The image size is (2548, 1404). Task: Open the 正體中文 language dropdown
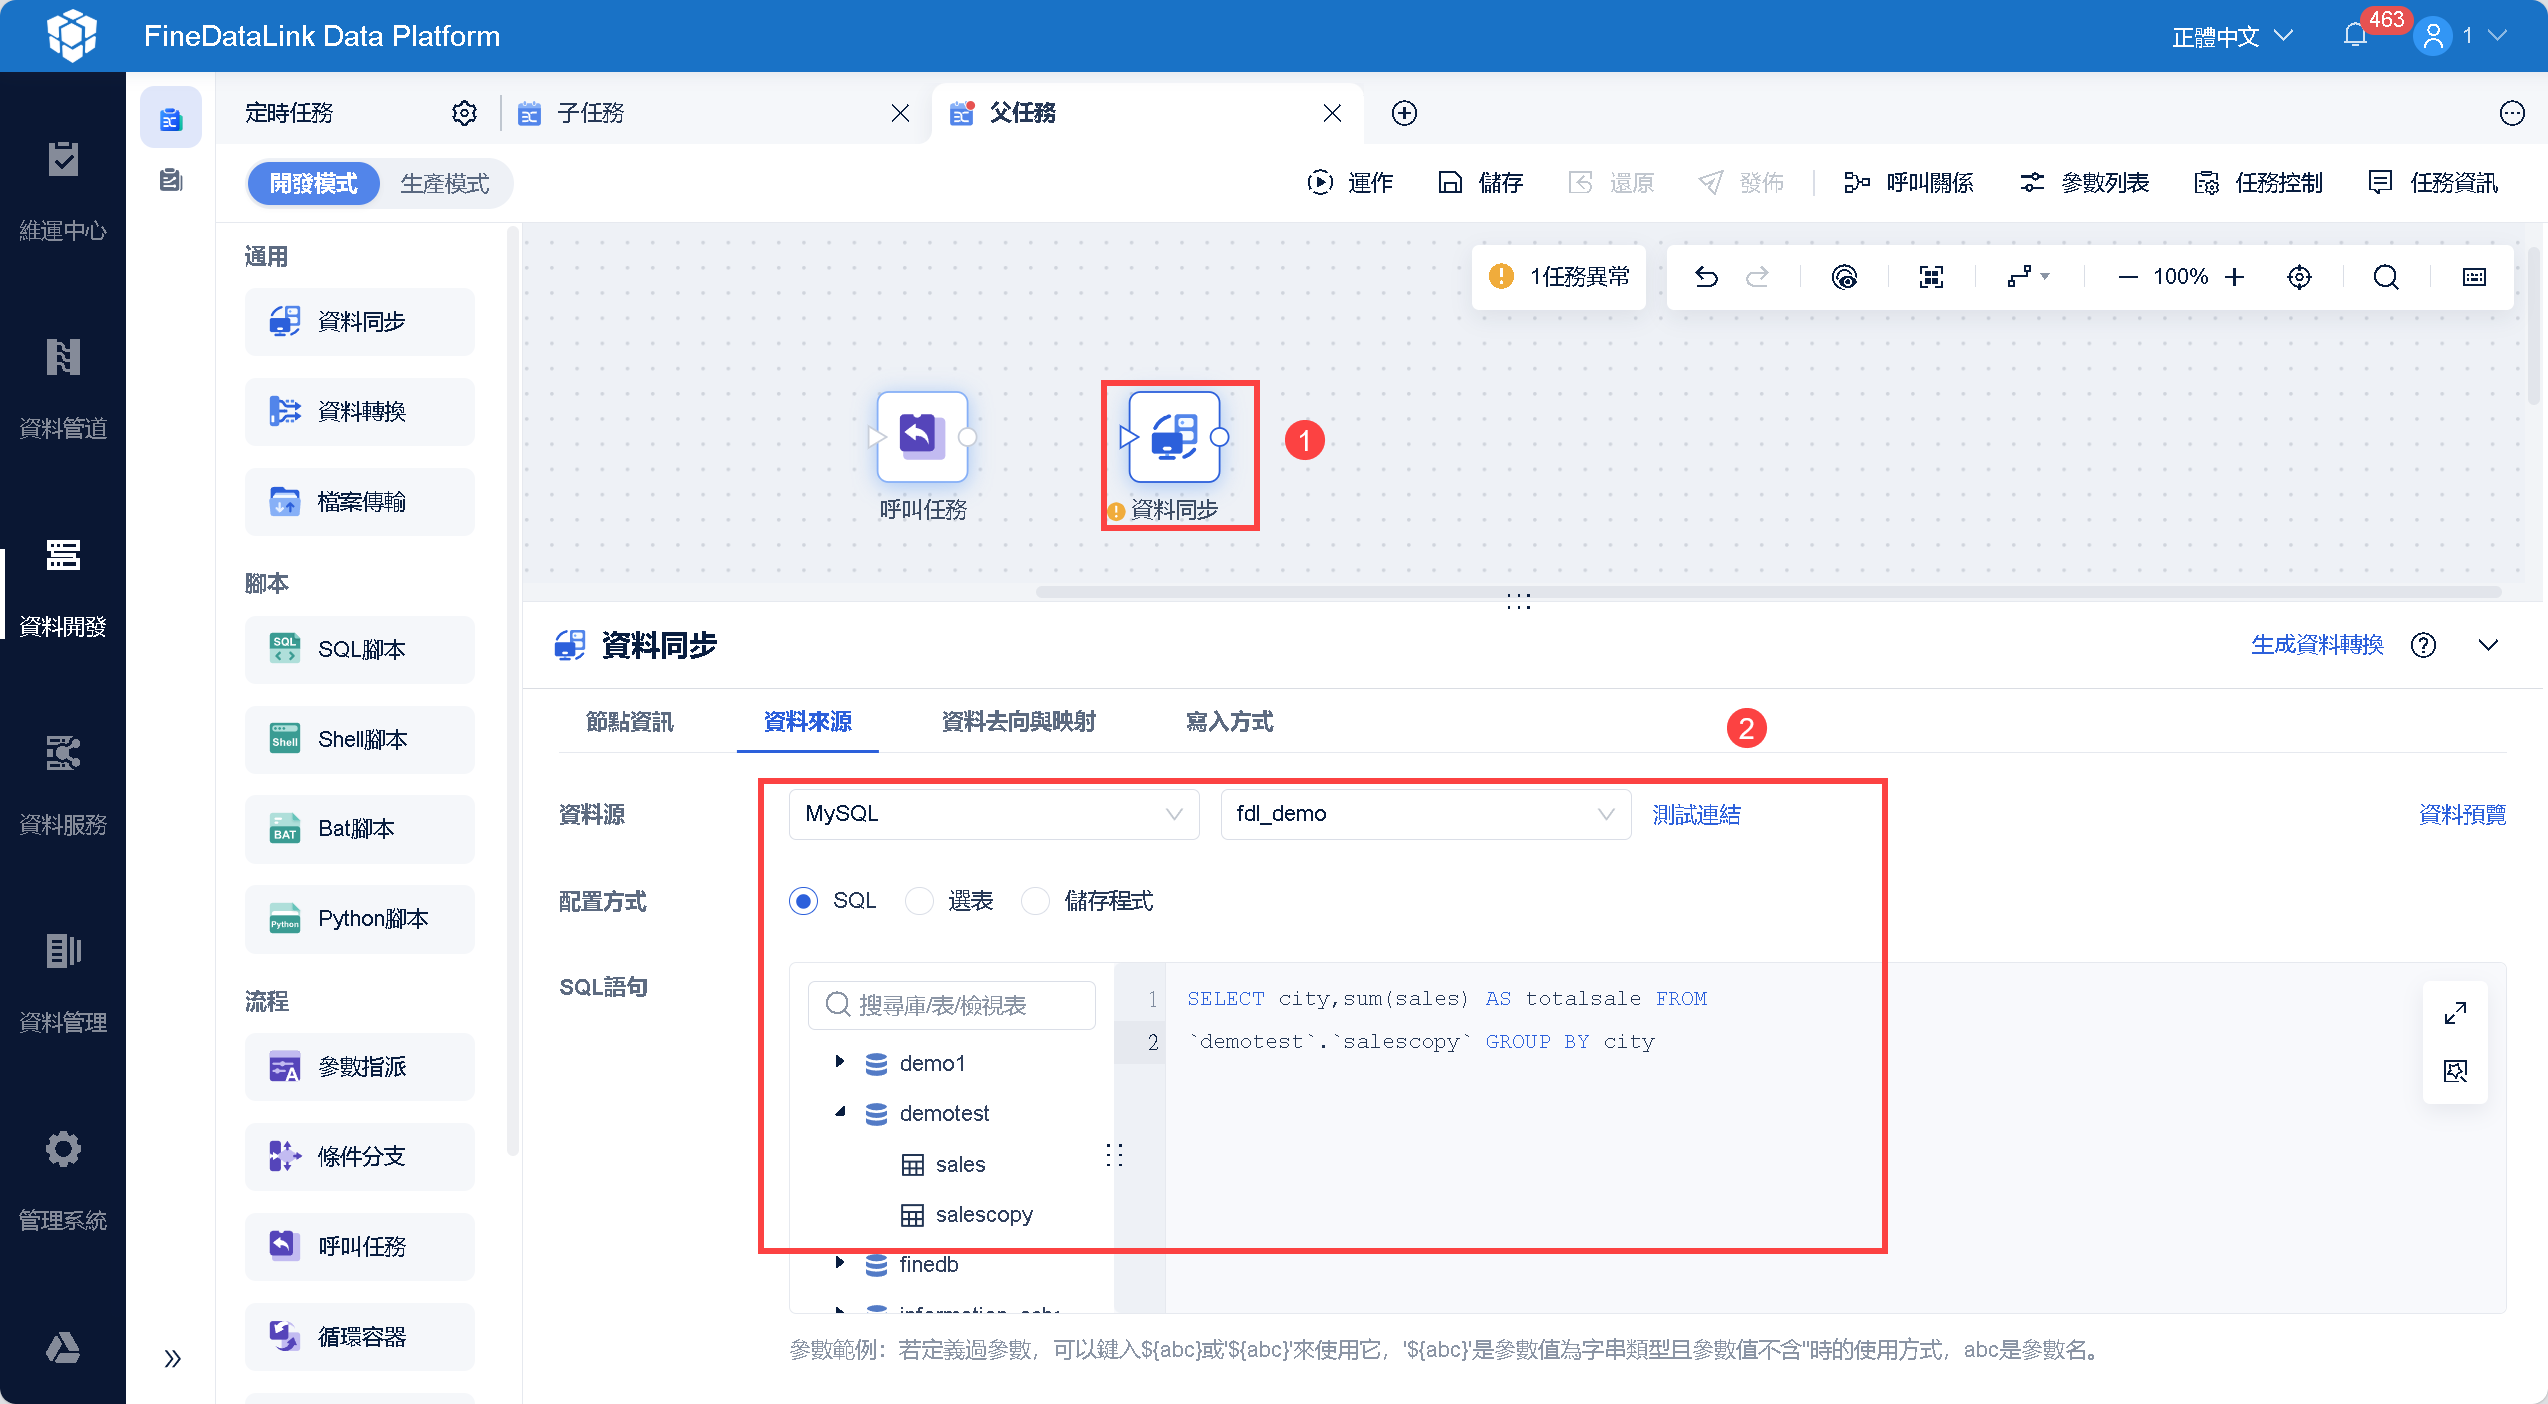click(2232, 36)
